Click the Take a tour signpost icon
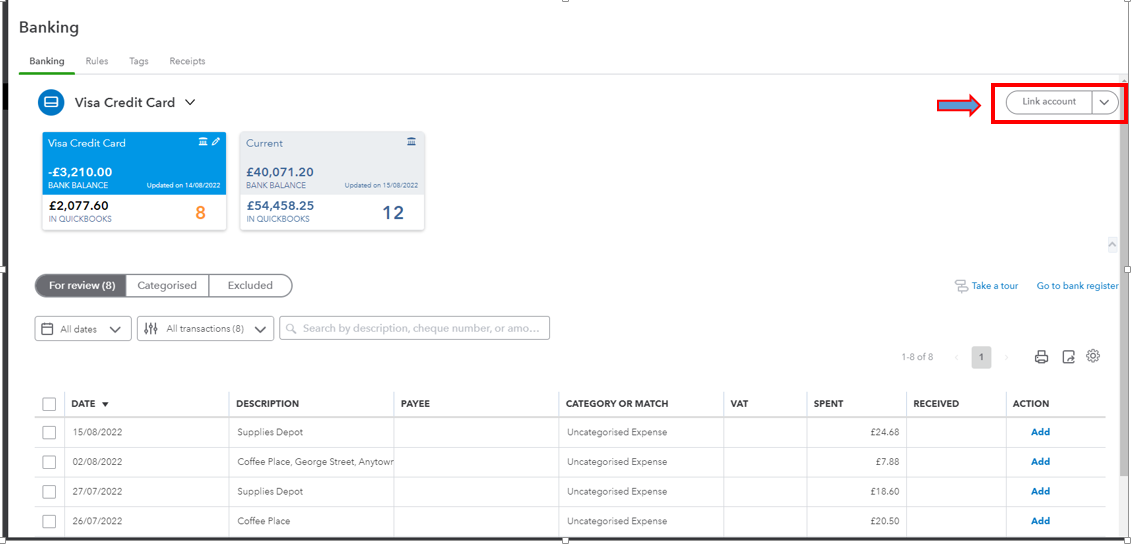 pos(961,286)
